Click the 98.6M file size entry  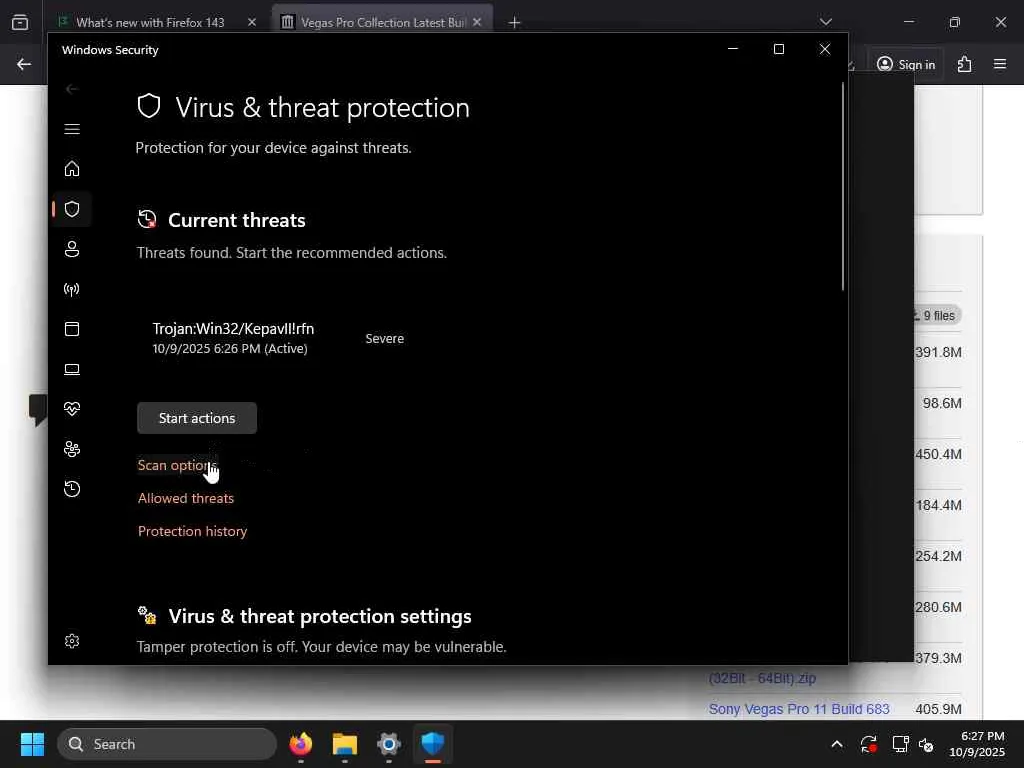[x=942, y=404]
